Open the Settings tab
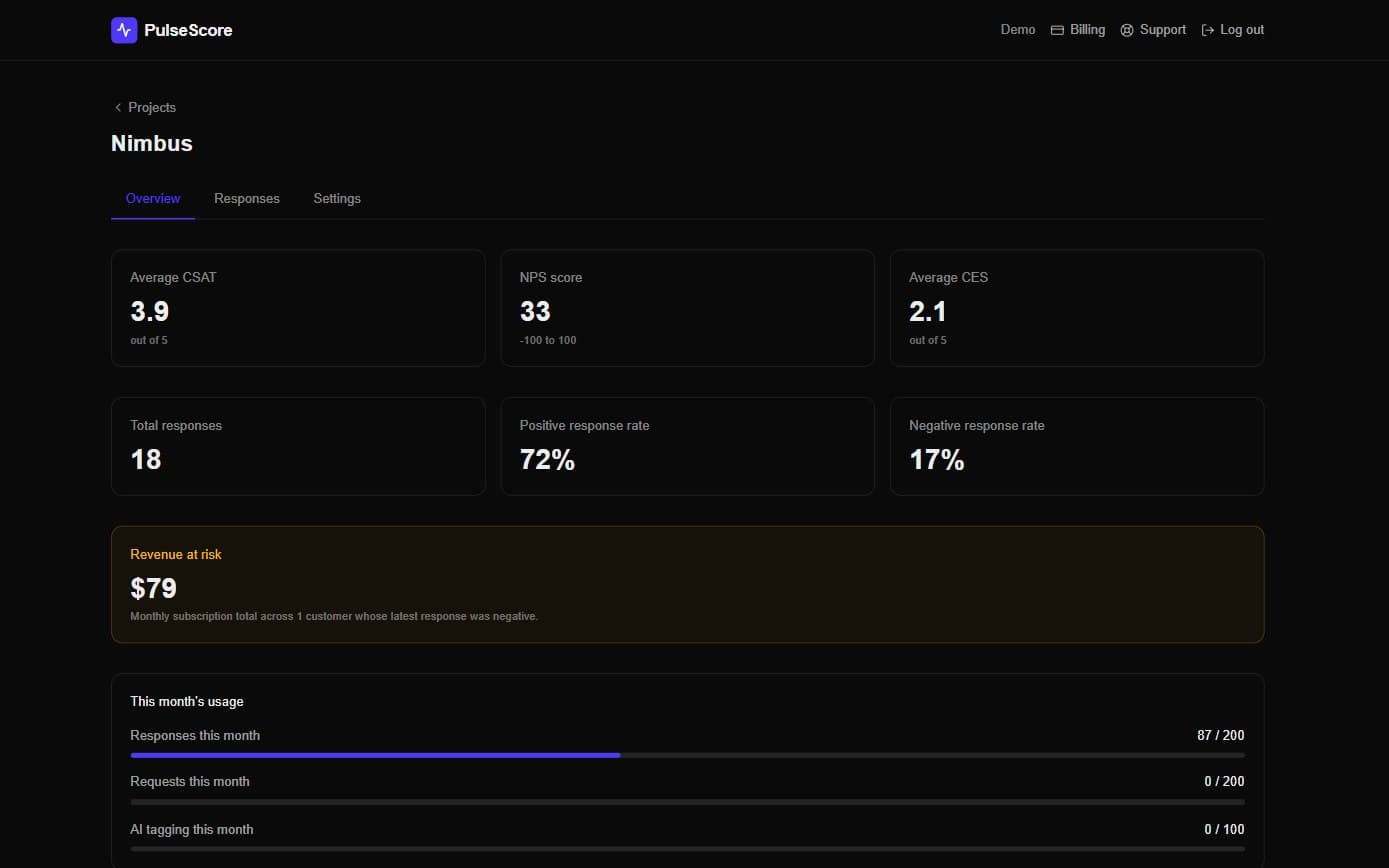The image size is (1389, 868). 337,198
